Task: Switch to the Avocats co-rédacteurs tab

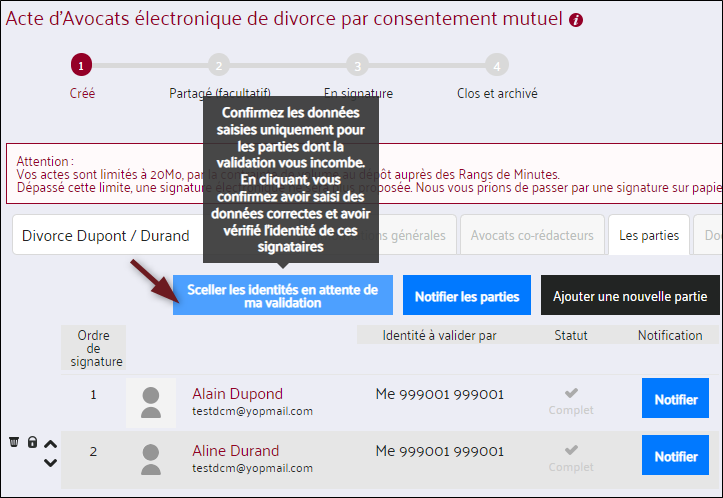Action: 531,236
